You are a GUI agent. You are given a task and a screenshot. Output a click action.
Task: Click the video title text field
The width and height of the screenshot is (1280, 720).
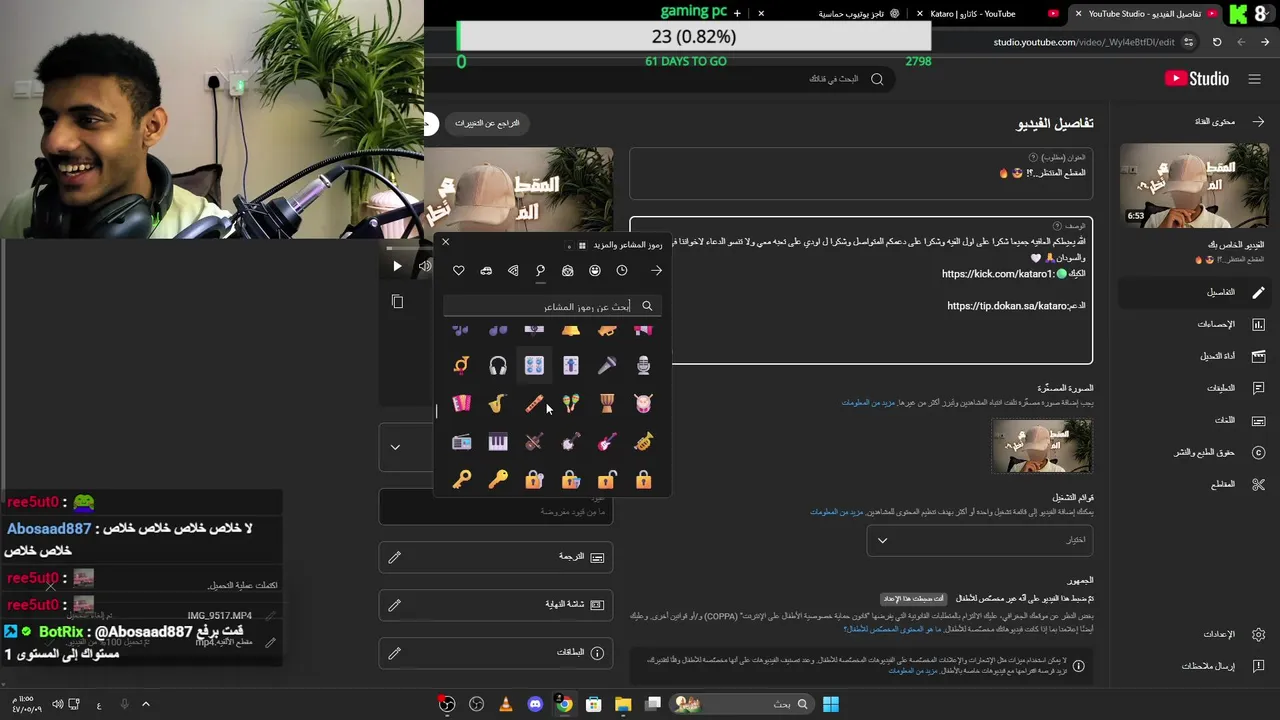[861, 174]
